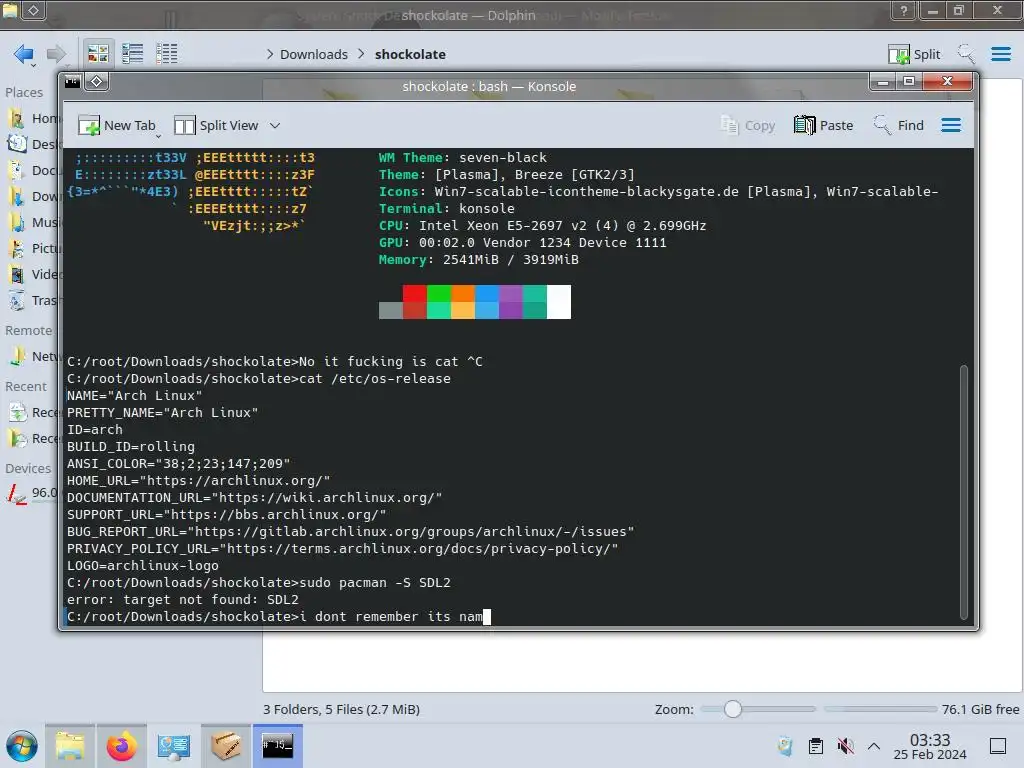Click Show Desktop button in tray

coord(998,746)
